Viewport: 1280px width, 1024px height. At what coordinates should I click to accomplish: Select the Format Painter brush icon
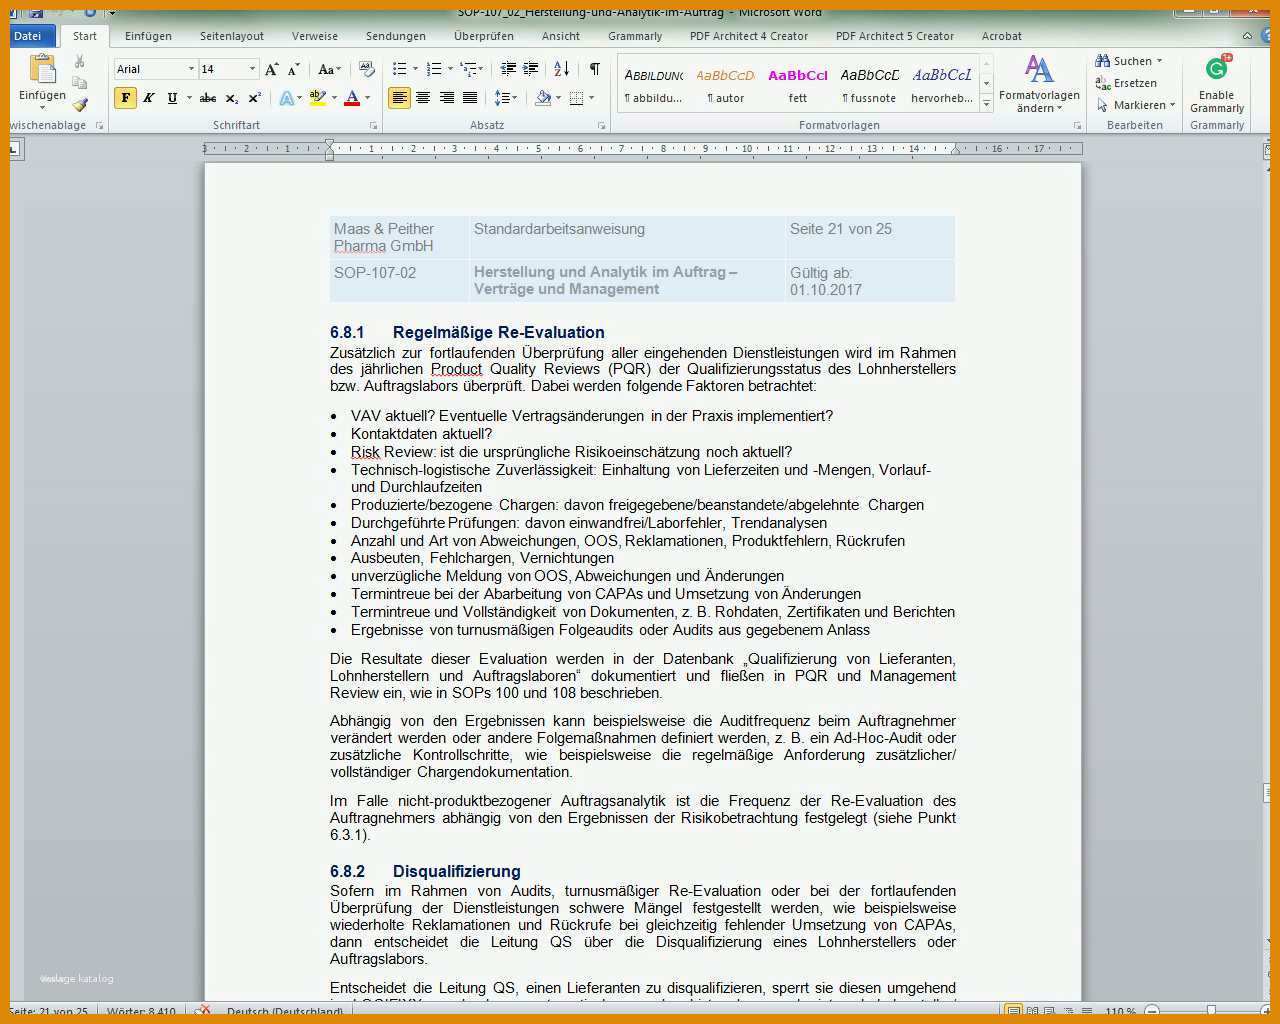(80, 104)
